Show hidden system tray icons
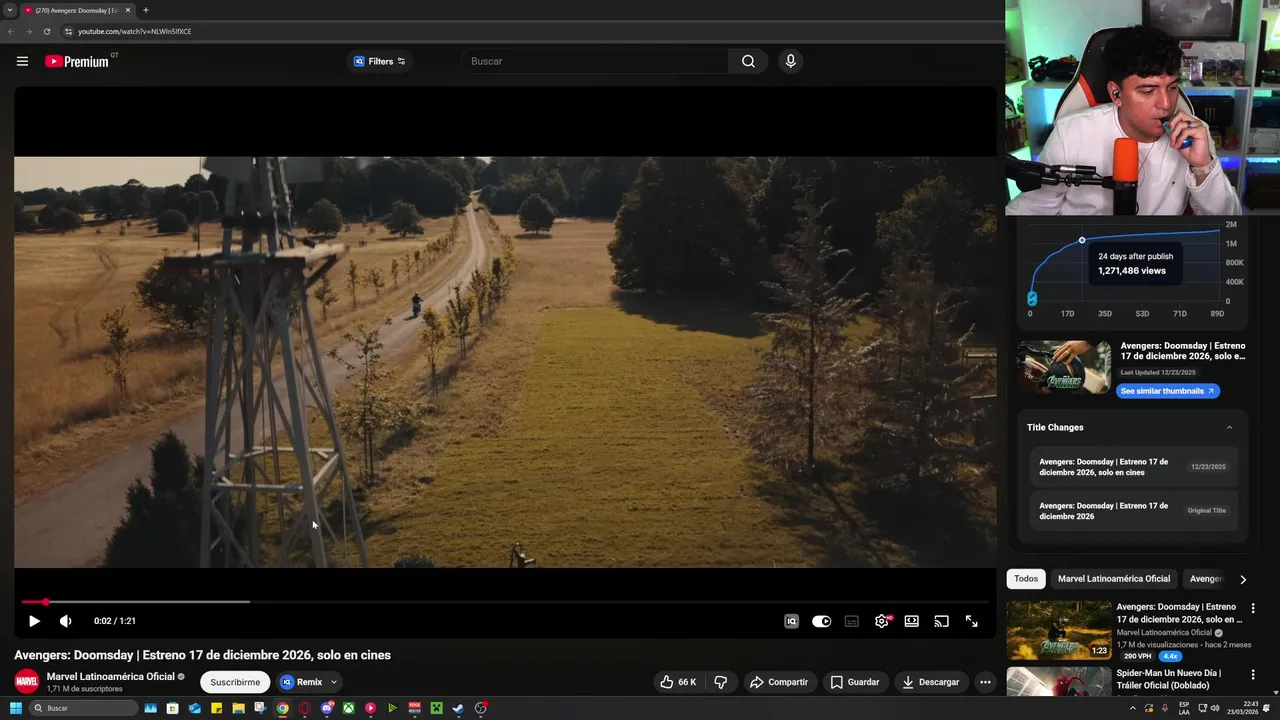Viewport: 1280px width, 720px height. pos(1133,708)
